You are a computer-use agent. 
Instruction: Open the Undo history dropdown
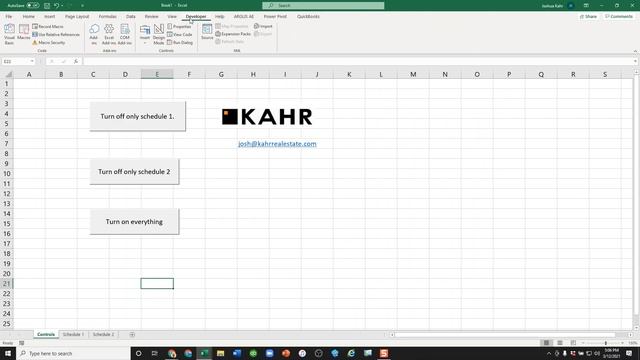62,5
